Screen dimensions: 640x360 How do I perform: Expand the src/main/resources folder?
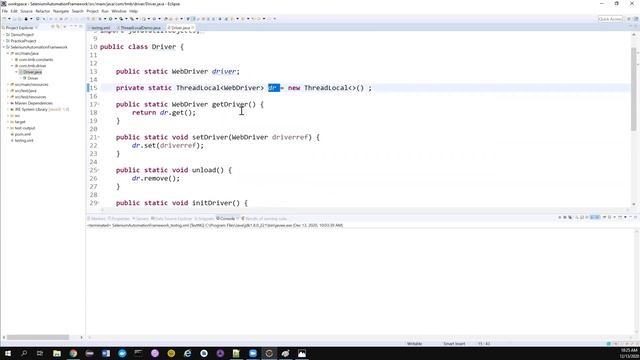coord(8,84)
